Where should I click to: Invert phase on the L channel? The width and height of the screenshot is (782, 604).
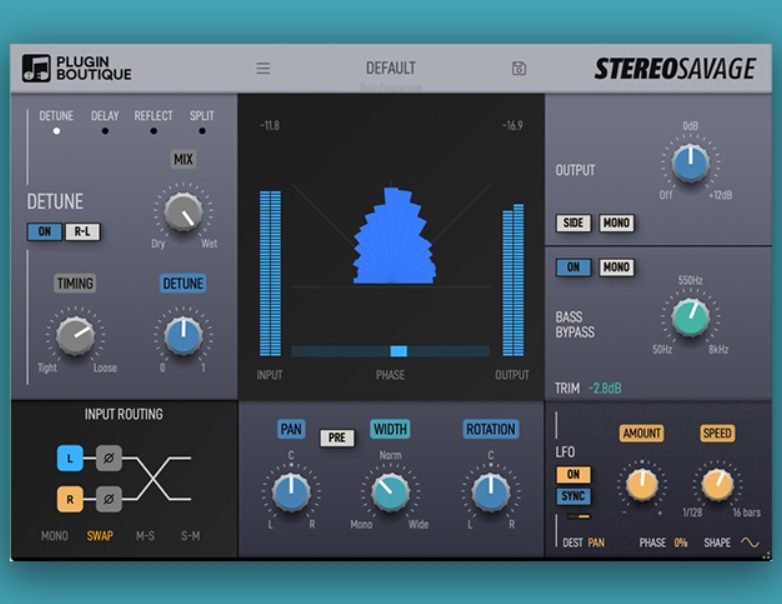109,458
